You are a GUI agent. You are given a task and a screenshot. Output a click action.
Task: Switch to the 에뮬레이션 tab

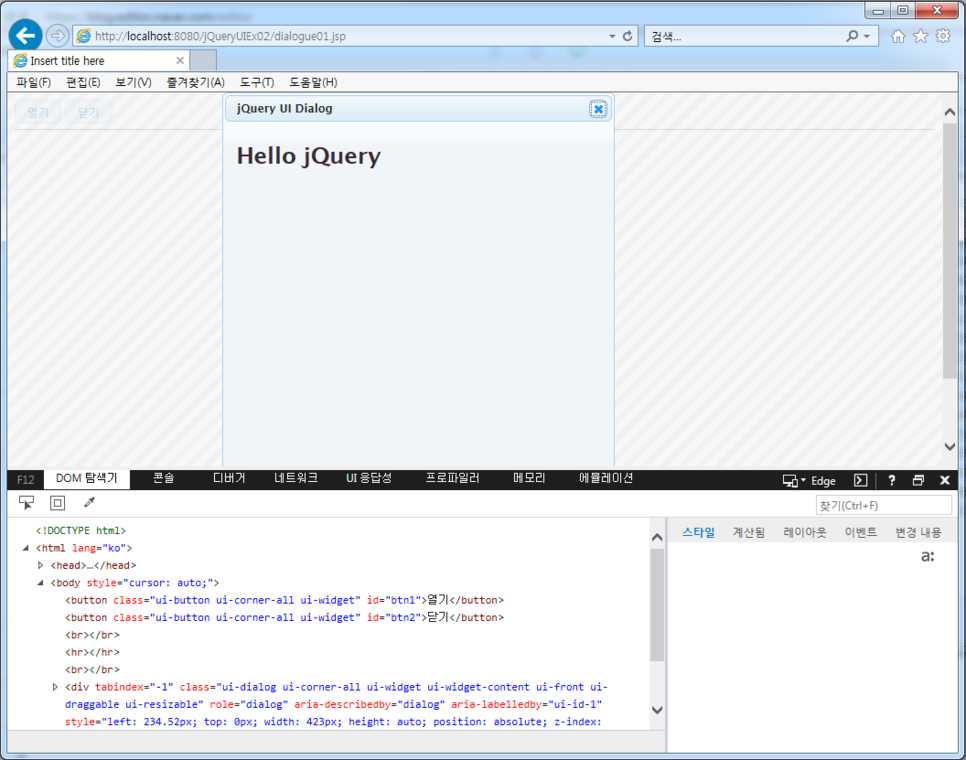tap(606, 478)
